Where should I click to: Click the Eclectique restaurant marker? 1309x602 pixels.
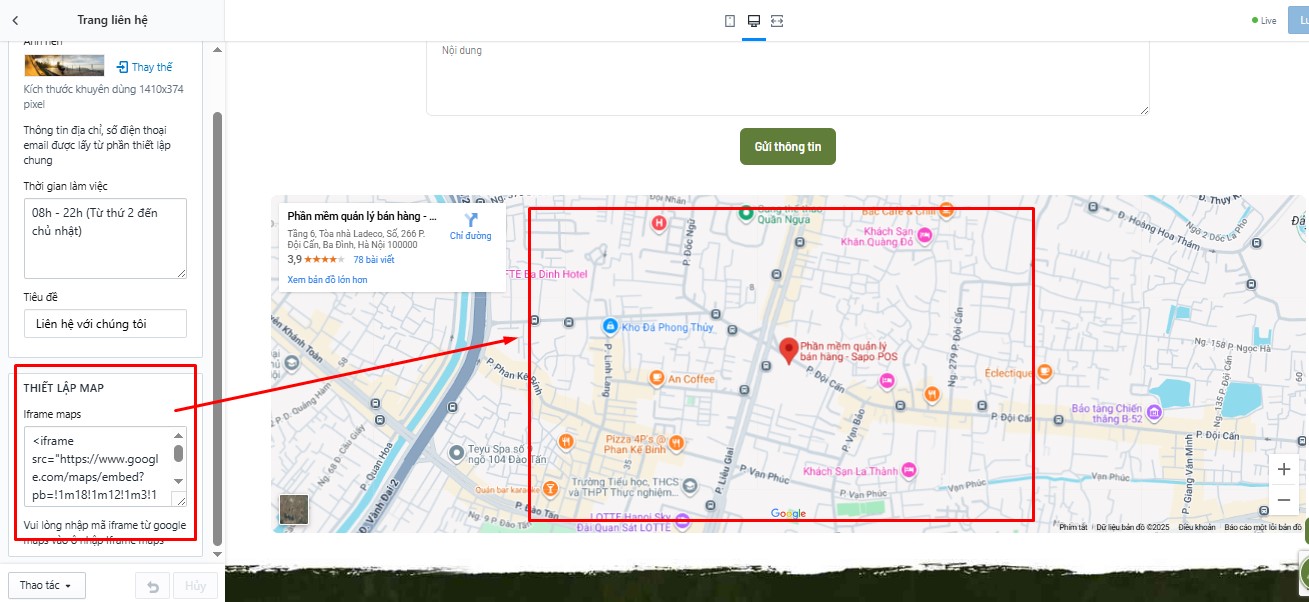coord(1044,371)
